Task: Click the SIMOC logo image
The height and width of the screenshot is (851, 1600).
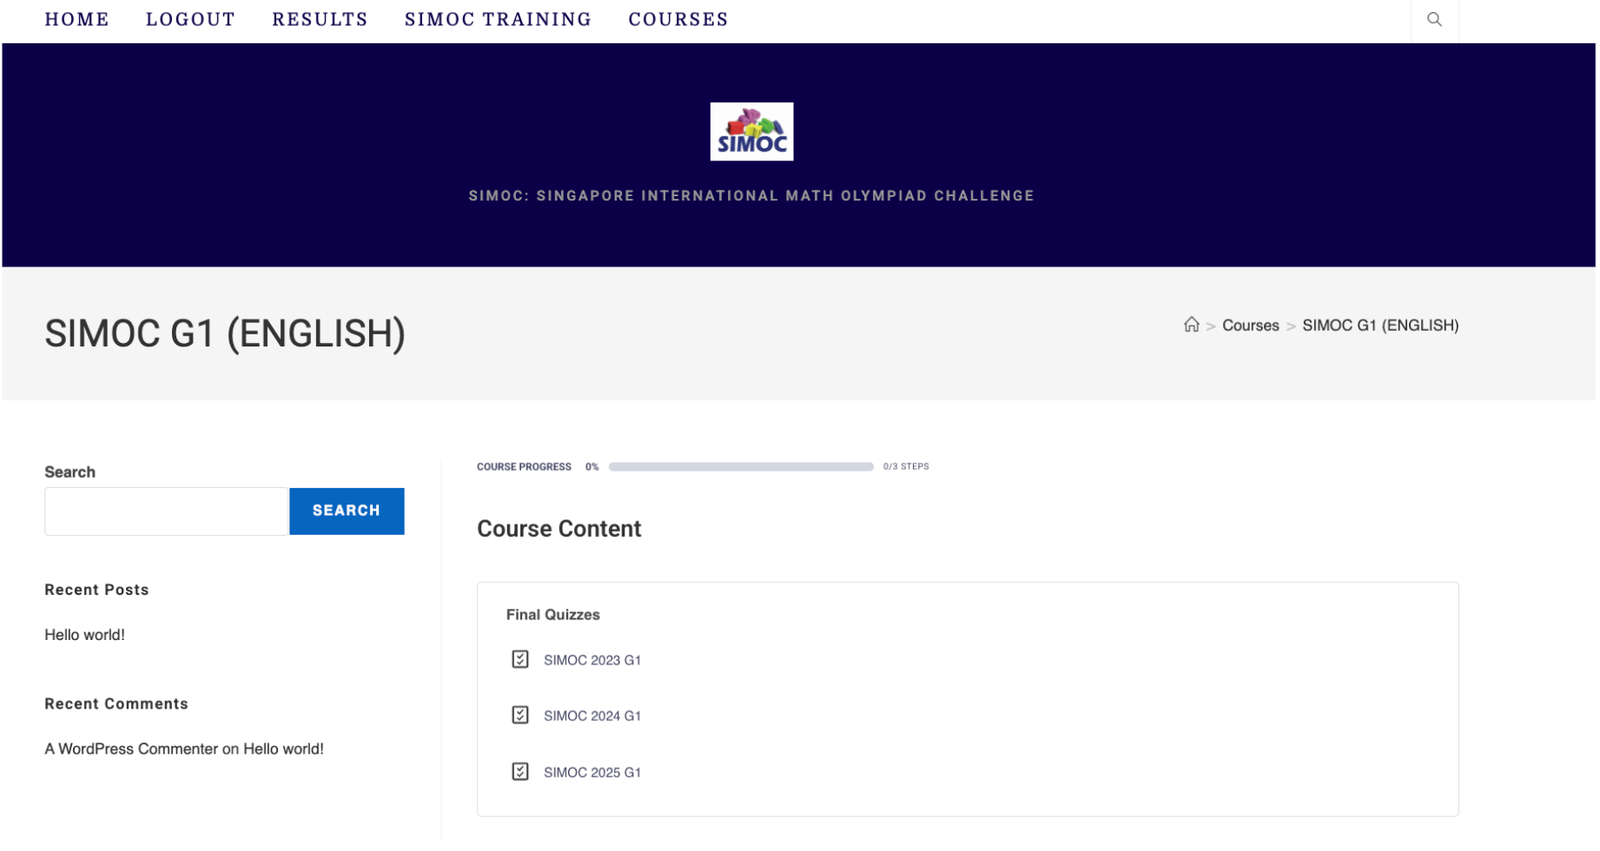Action: click(751, 131)
